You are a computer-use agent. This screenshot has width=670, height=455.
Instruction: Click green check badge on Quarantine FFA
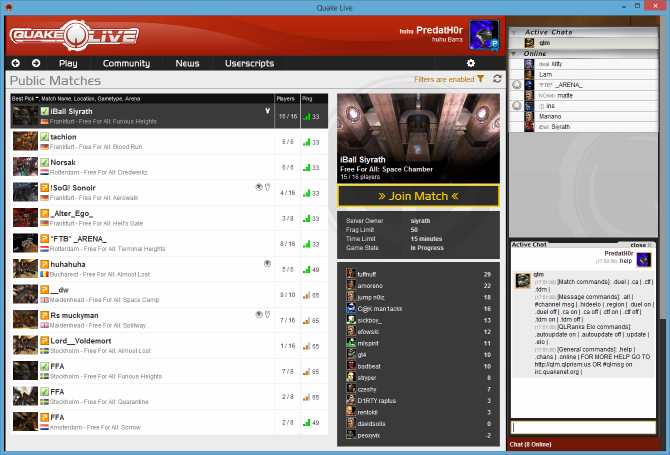click(44, 391)
